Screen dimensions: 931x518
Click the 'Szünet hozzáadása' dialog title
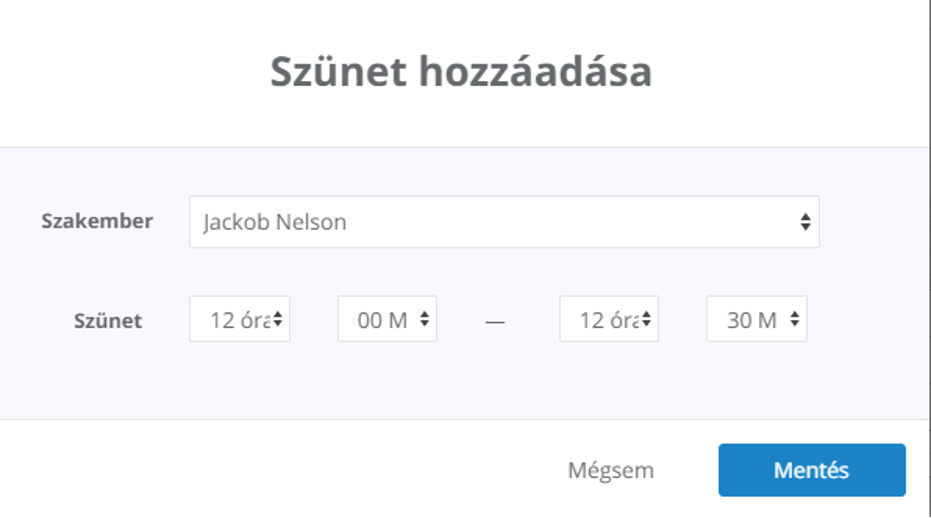tap(461, 71)
